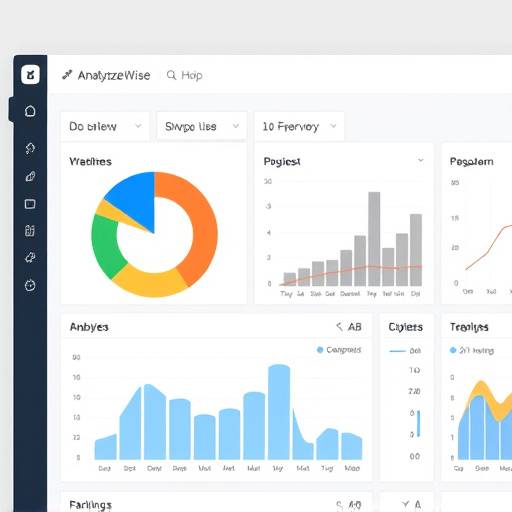
Task: Click the vertical blue slider in Cipiets
Action: tap(419, 423)
